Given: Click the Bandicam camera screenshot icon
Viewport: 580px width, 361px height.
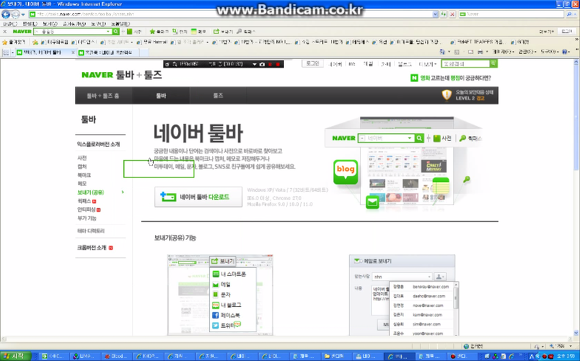Looking at the screenshot, I should [262, 64].
